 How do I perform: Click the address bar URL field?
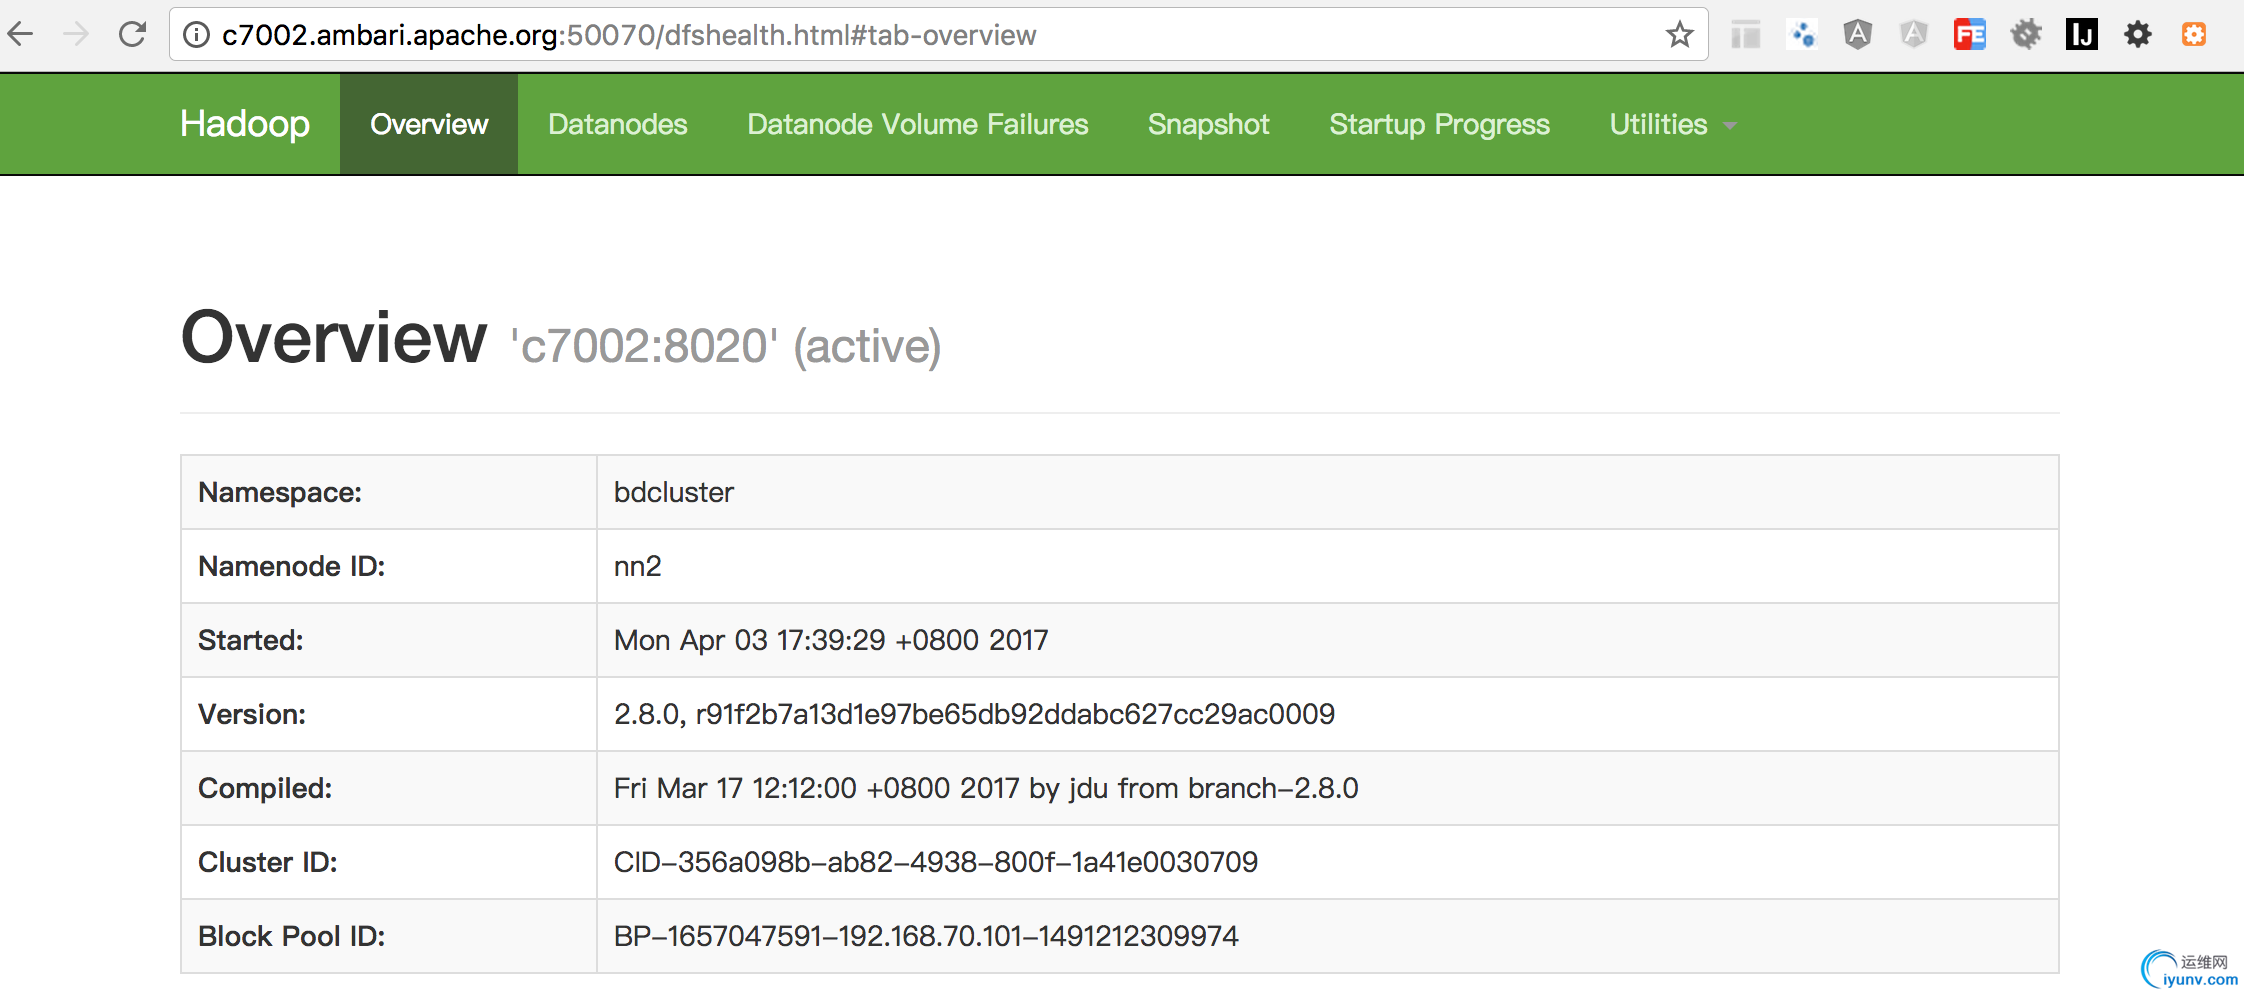click(938, 35)
